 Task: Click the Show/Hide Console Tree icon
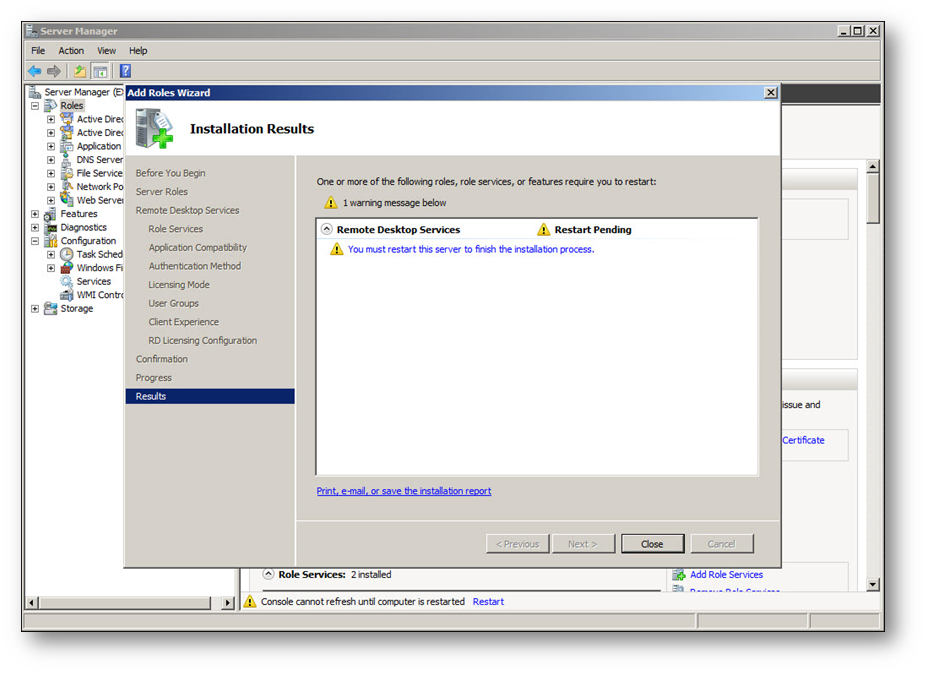pos(100,71)
